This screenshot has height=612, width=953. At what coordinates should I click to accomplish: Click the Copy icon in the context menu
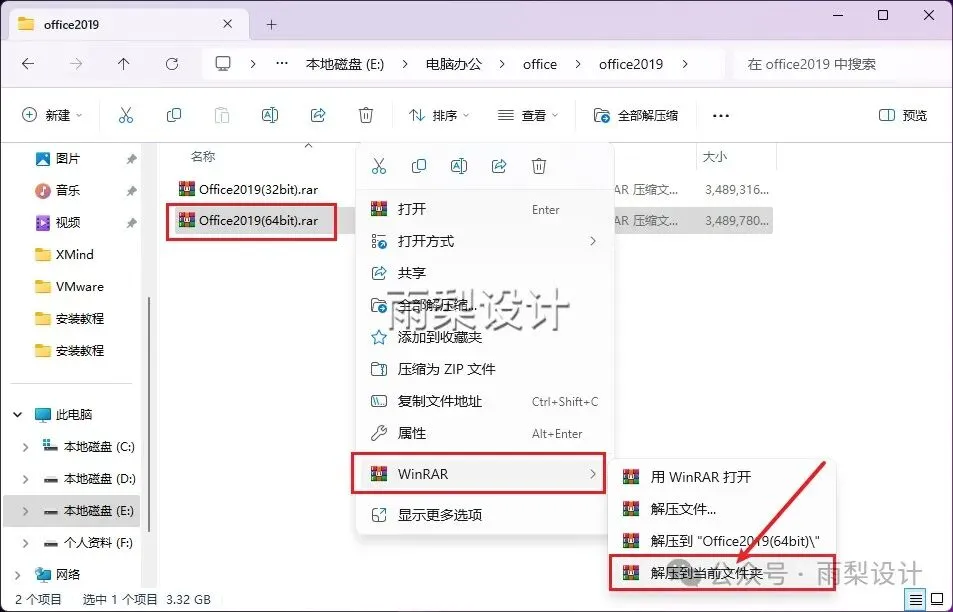click(x=419, y=166)
